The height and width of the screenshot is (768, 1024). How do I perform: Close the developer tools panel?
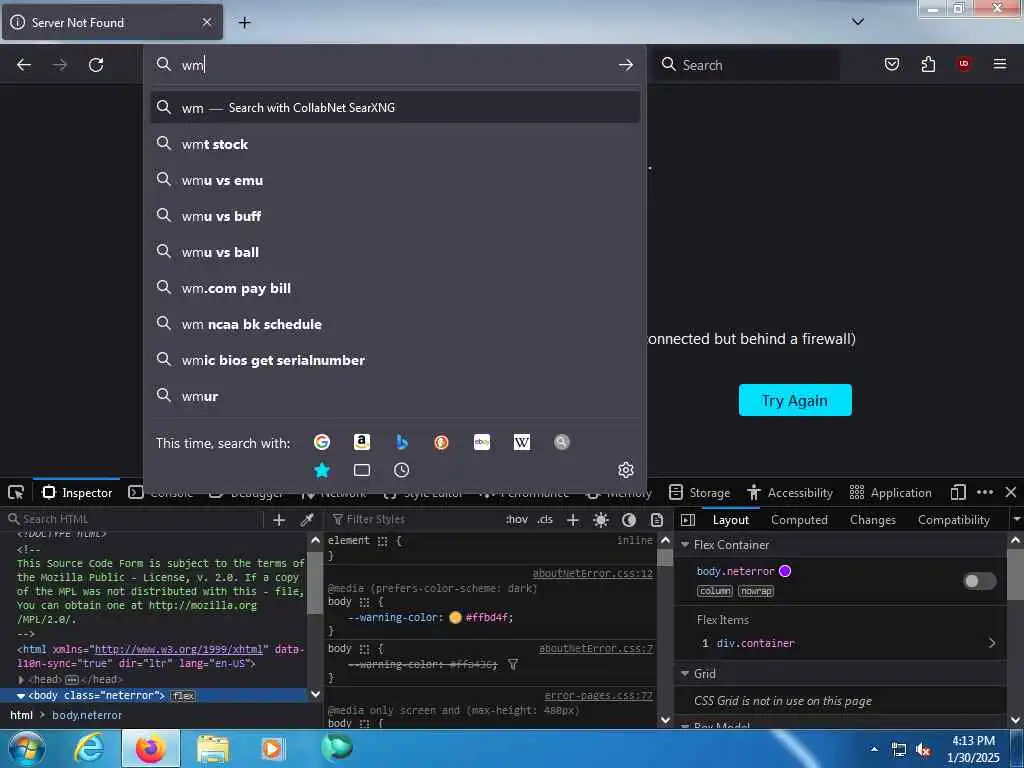point(1011,492)
